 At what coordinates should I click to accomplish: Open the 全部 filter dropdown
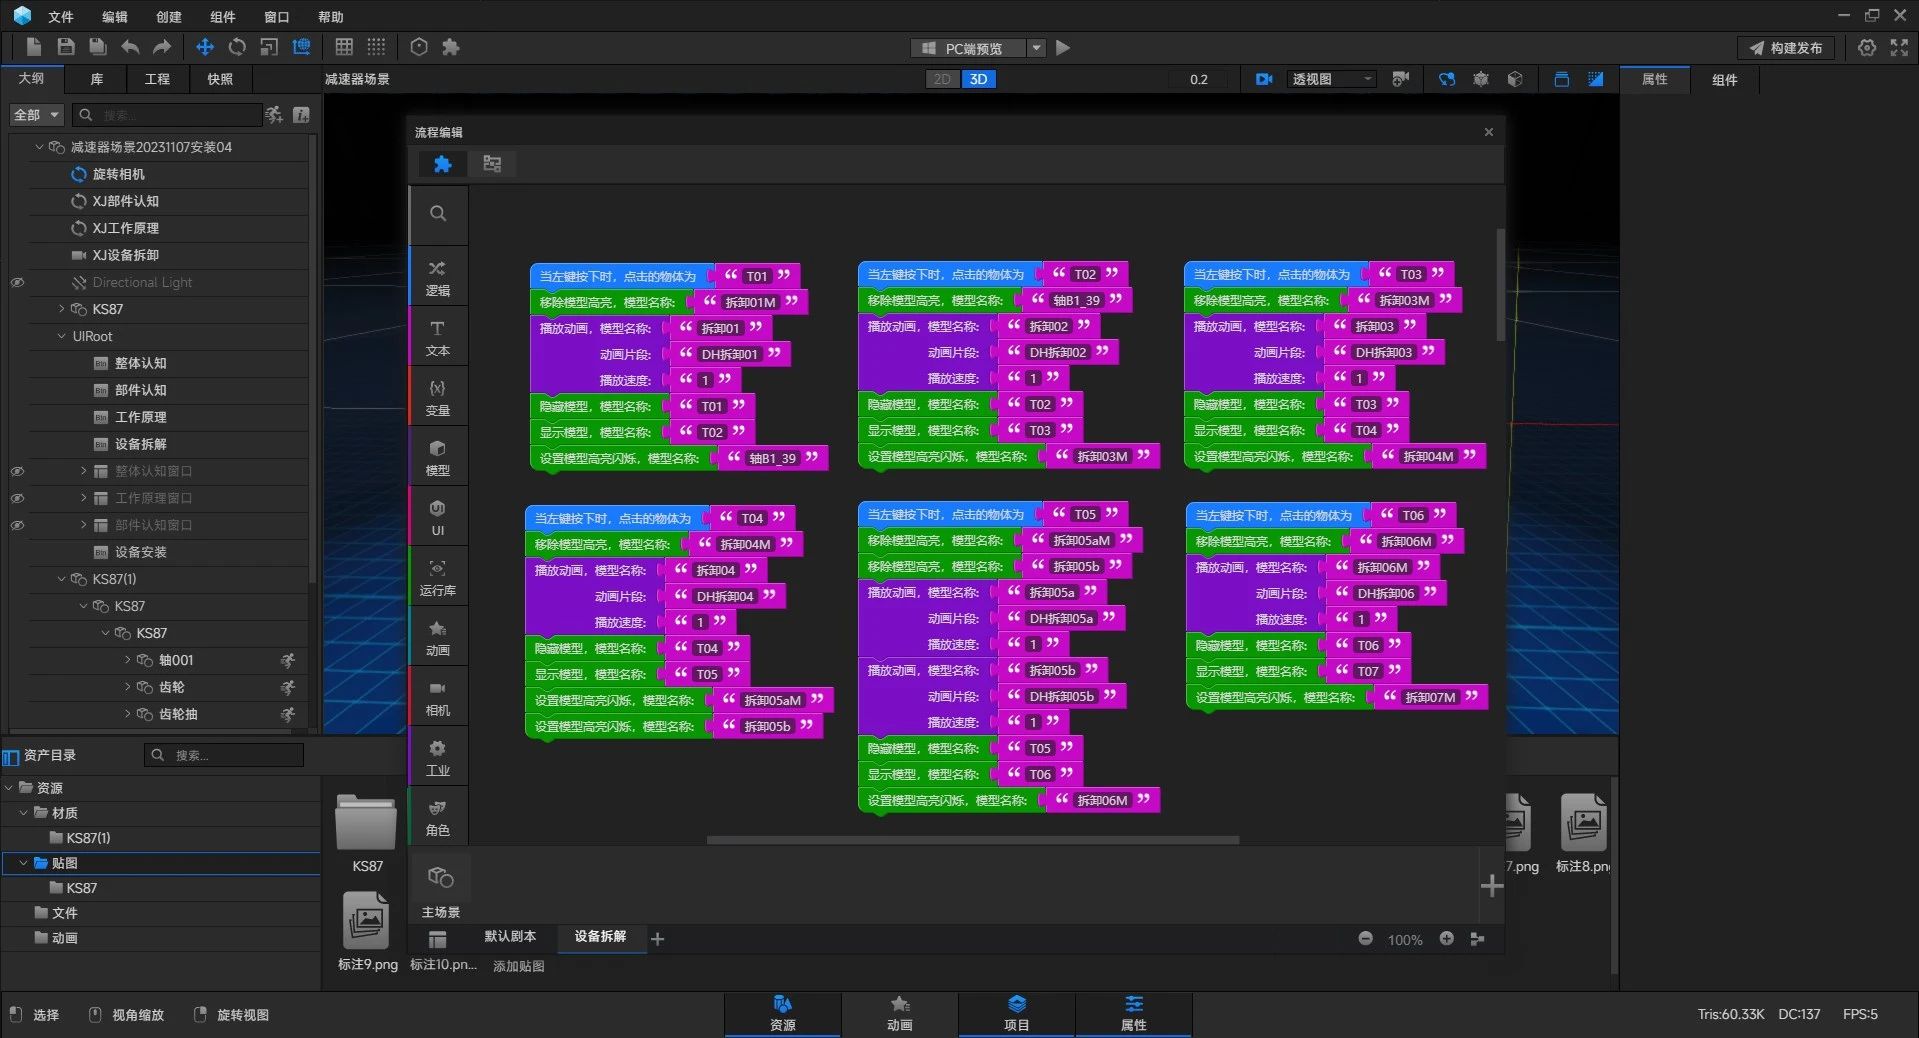point(37,115)
